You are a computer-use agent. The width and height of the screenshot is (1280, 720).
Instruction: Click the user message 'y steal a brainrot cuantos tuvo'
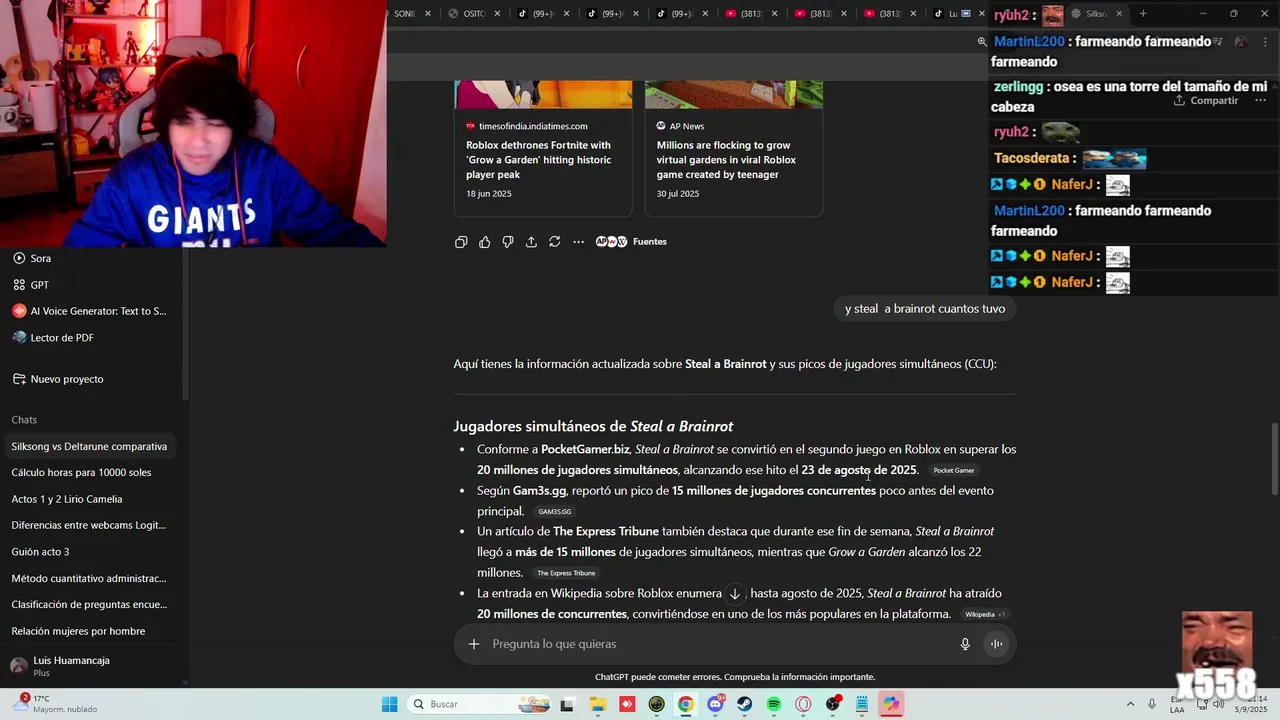(x=925, y=309)
